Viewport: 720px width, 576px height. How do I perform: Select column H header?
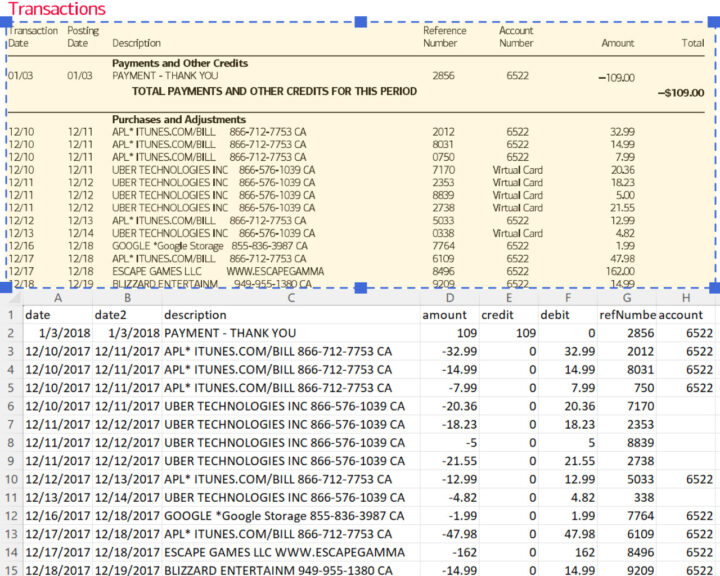[687, 297]
